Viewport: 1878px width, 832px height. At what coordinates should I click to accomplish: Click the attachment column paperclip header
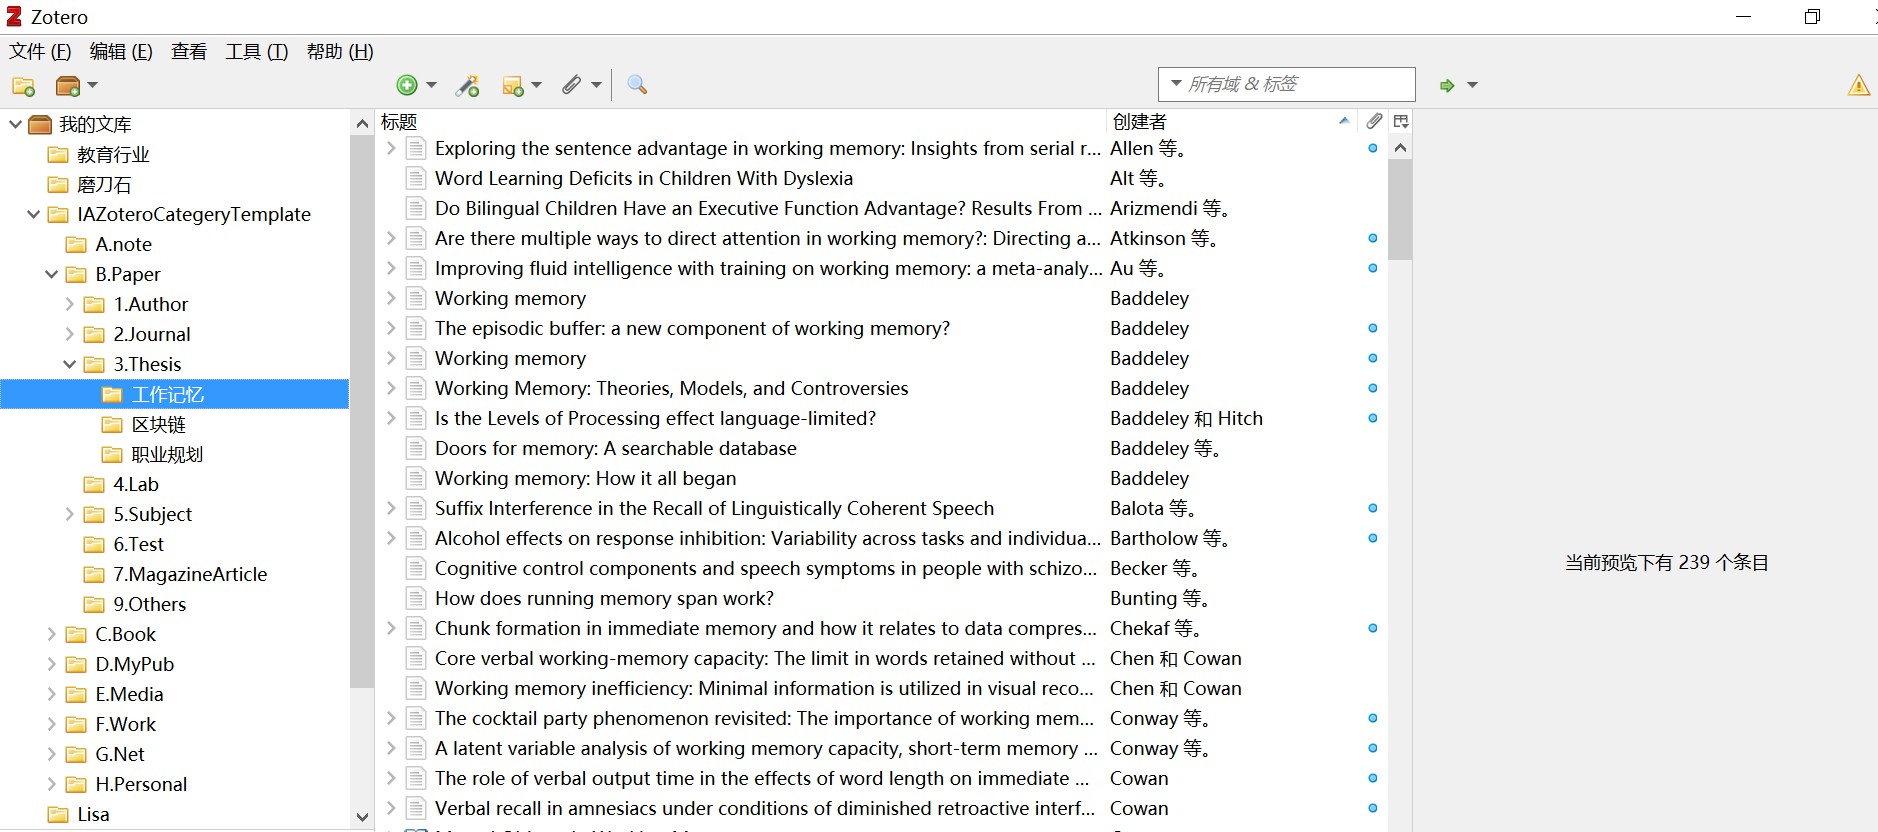(1375, 121)
